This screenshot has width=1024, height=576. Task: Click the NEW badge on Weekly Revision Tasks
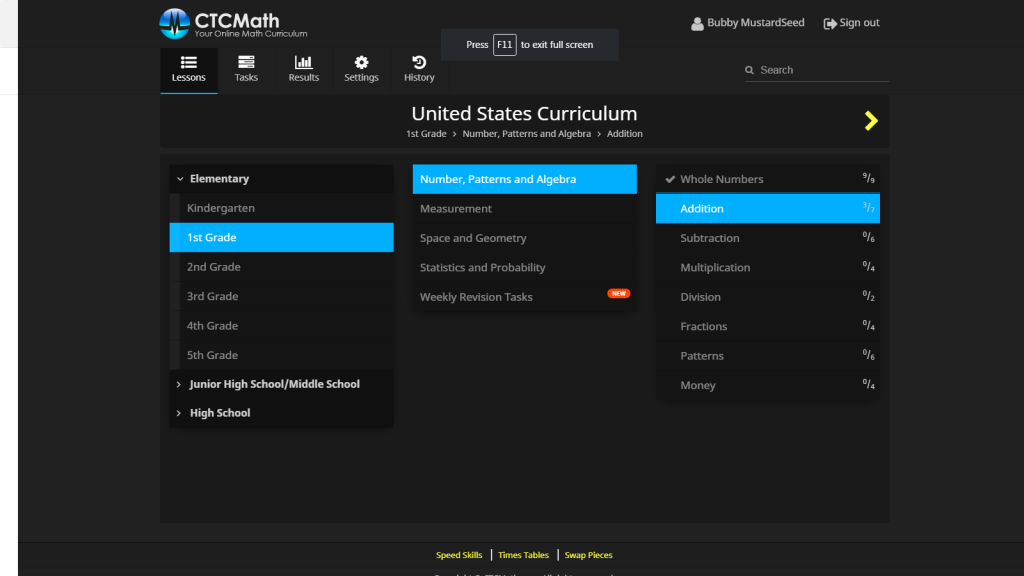click(618, 294)
